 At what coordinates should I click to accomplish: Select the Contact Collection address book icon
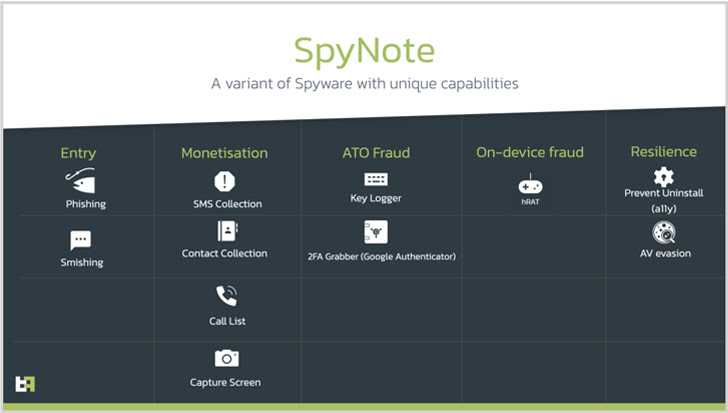click(x=228, y=231)
